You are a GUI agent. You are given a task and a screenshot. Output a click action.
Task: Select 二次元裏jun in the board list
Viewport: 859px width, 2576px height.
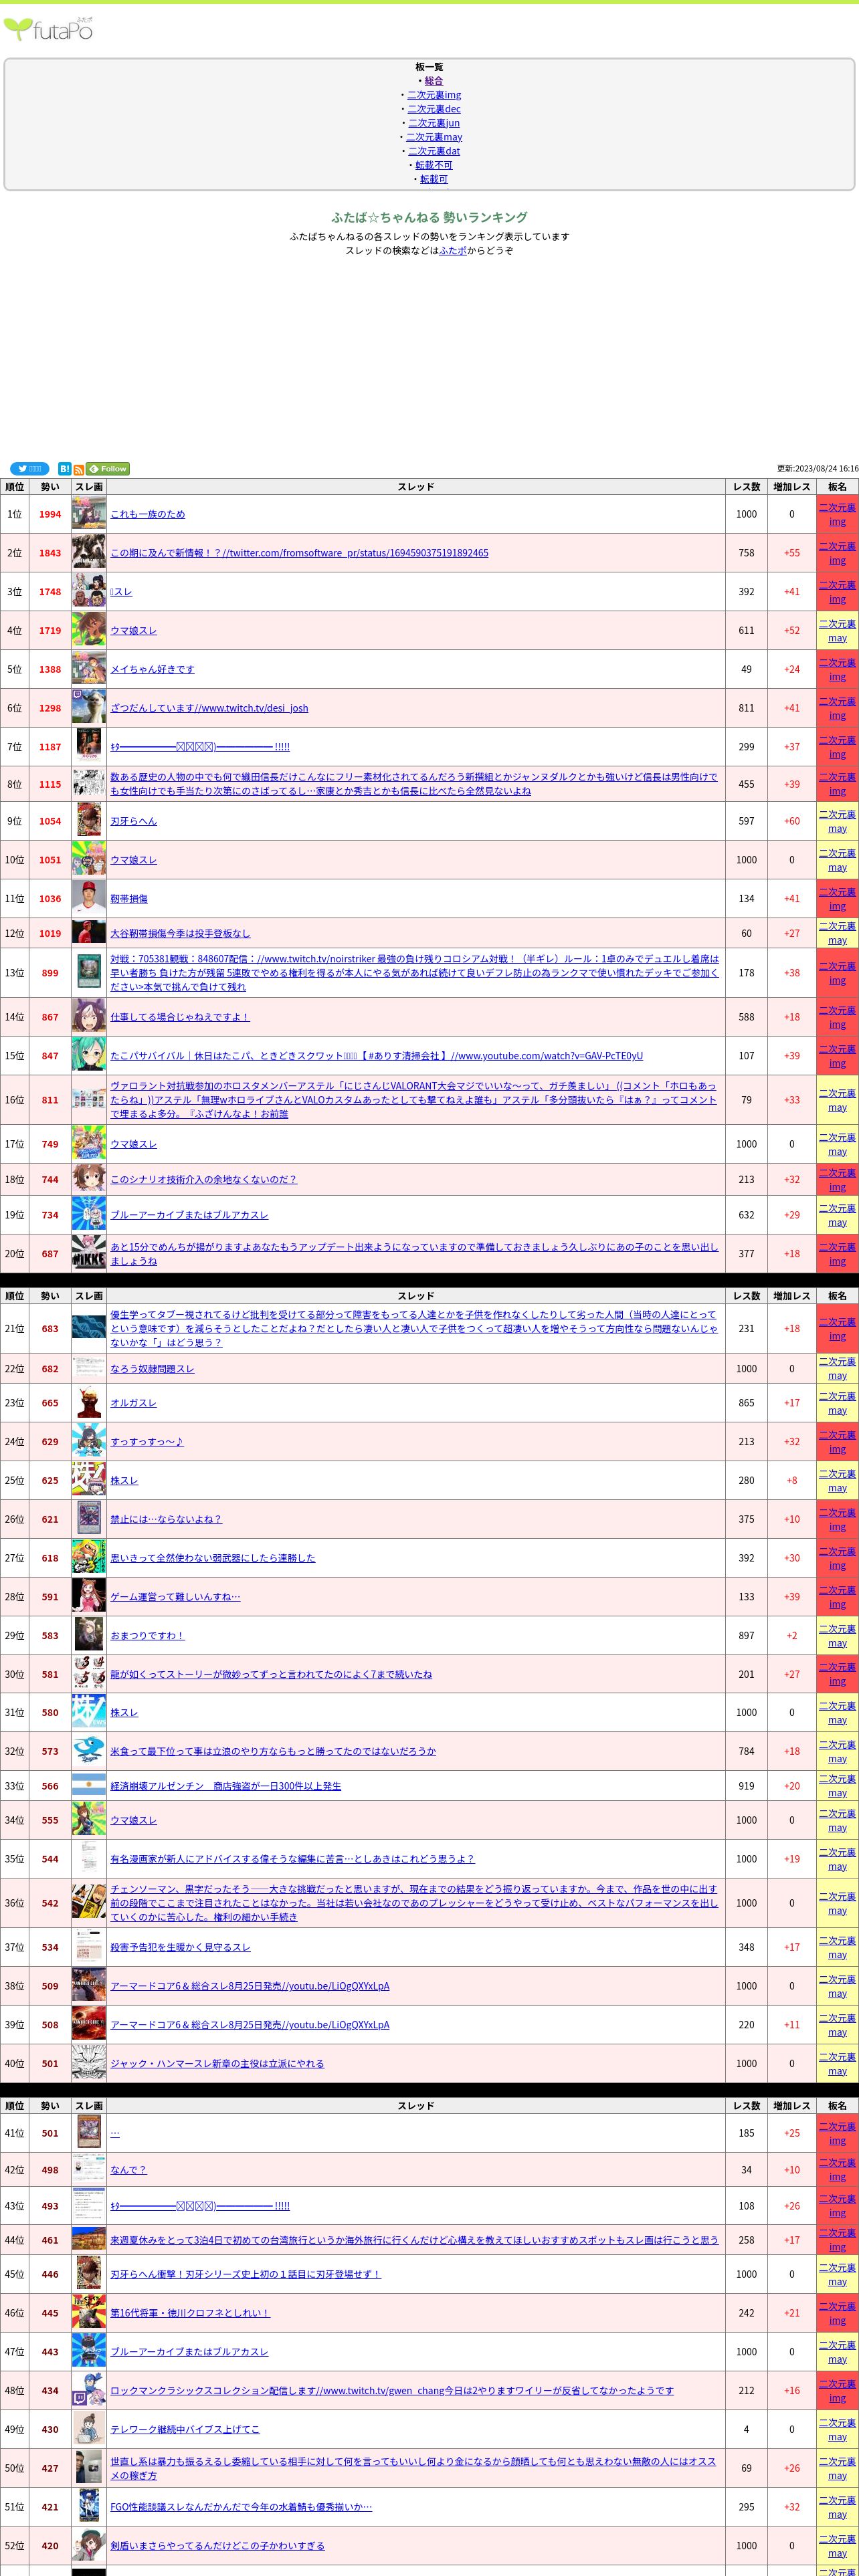tap(434, 123)
